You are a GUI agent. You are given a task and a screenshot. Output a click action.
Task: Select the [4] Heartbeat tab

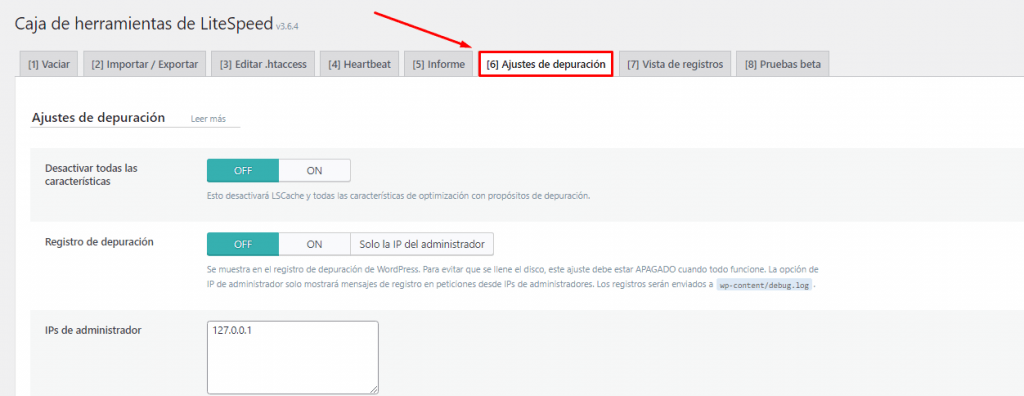[x=359, y=65]
